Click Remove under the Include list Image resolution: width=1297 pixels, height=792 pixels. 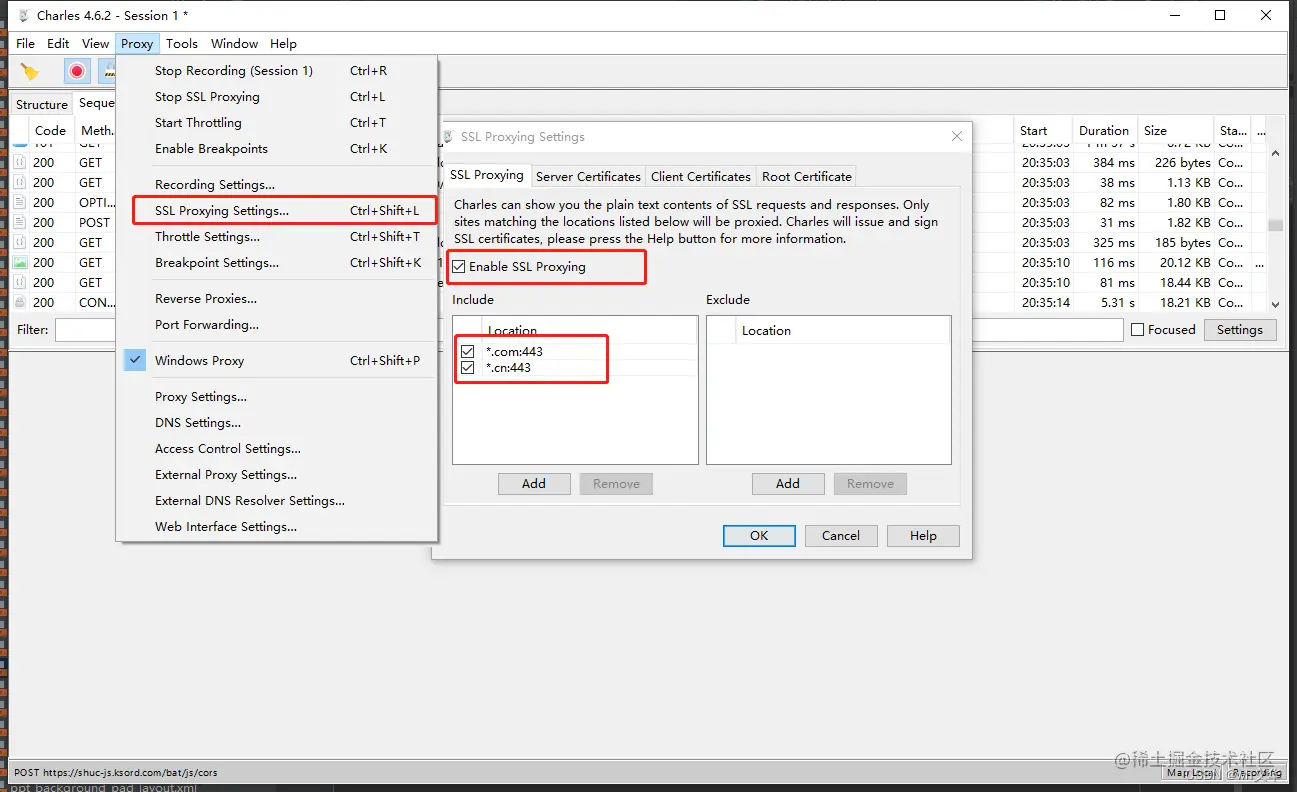[616, 484]
